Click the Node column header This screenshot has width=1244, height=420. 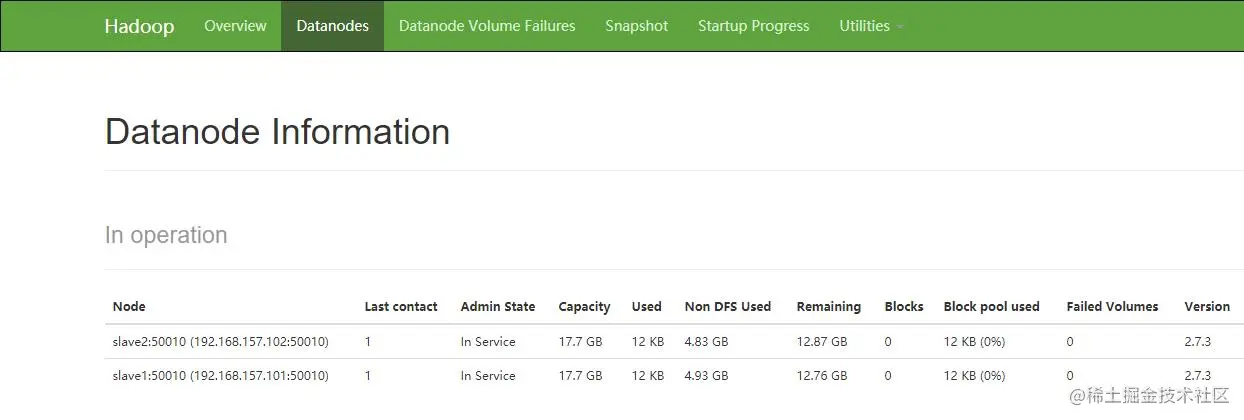(129, 307)
